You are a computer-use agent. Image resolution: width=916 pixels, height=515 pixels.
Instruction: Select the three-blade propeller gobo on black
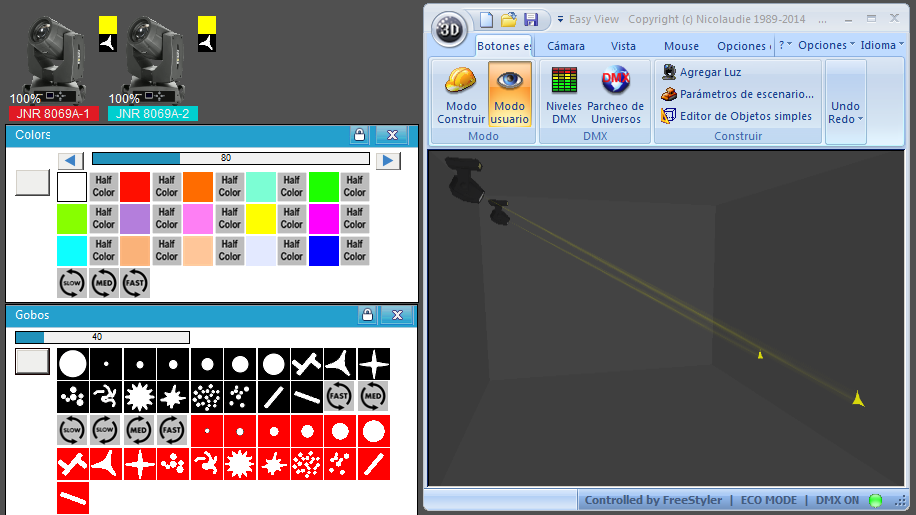[340, 364]
